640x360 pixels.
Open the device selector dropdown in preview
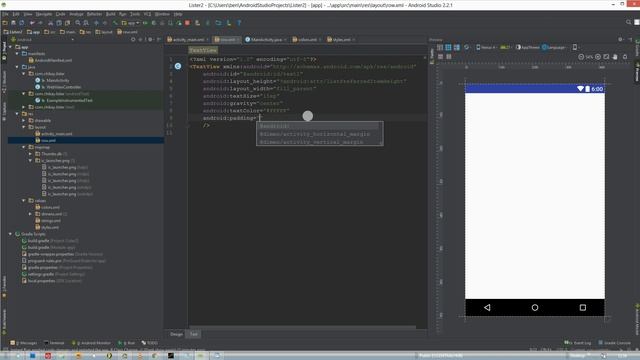click(x=487, y=47)
